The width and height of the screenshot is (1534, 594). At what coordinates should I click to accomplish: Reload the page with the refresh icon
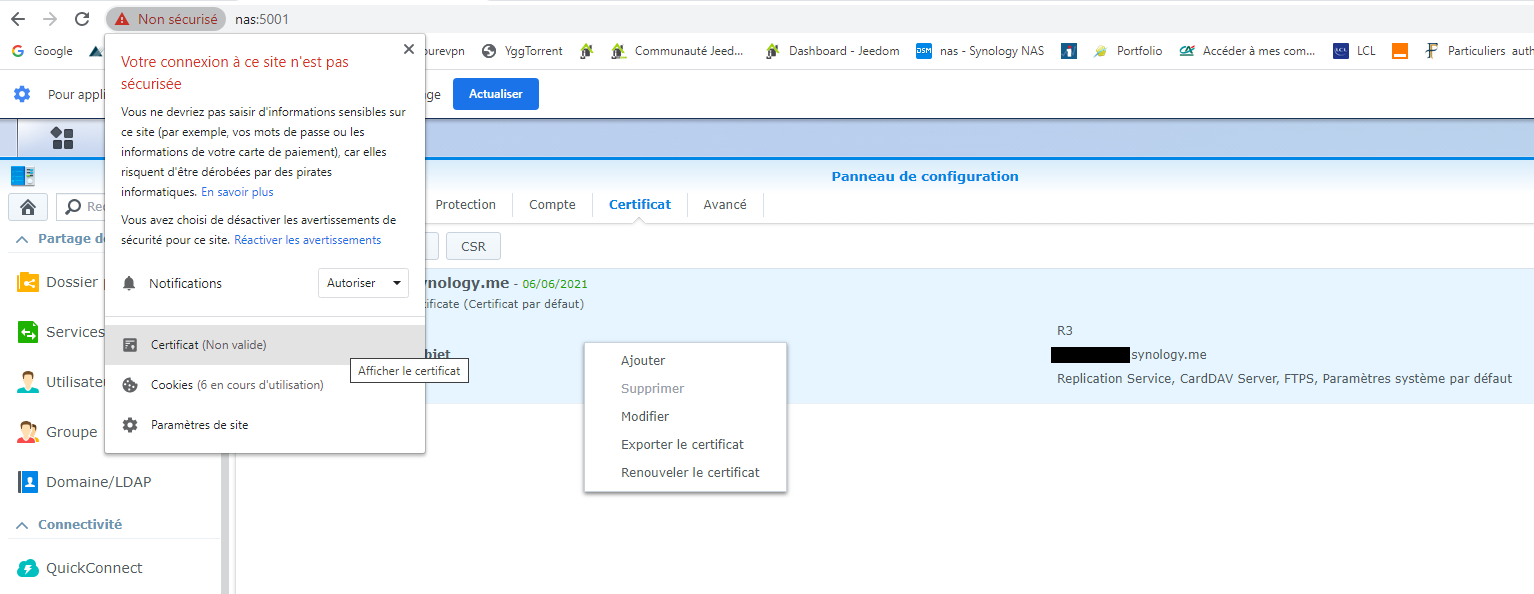82,19
